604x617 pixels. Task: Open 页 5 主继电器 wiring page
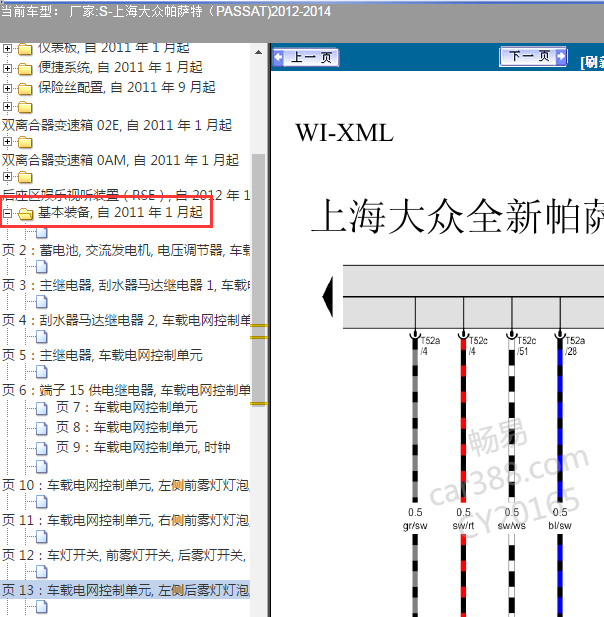pos(102,355)
